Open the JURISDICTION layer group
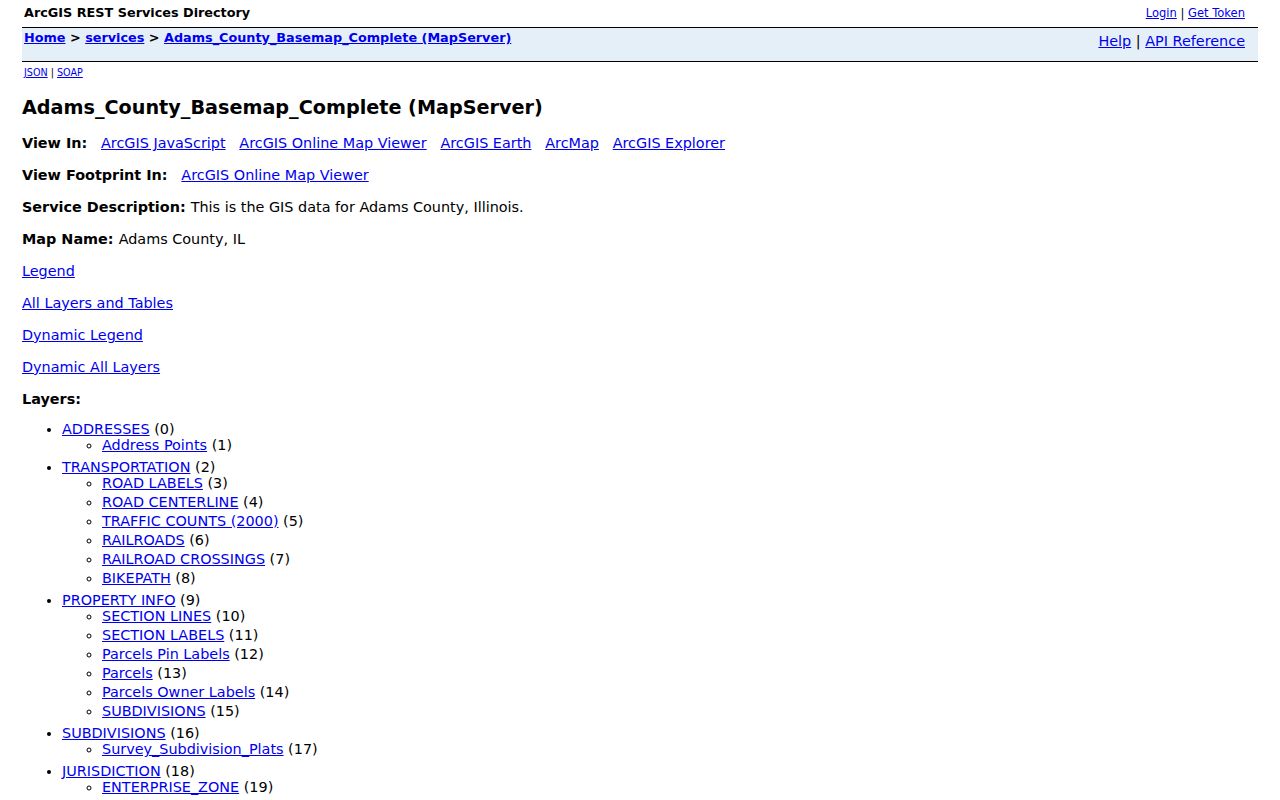The height and width of the screenshot is (800, 1280). click(111, 771)
